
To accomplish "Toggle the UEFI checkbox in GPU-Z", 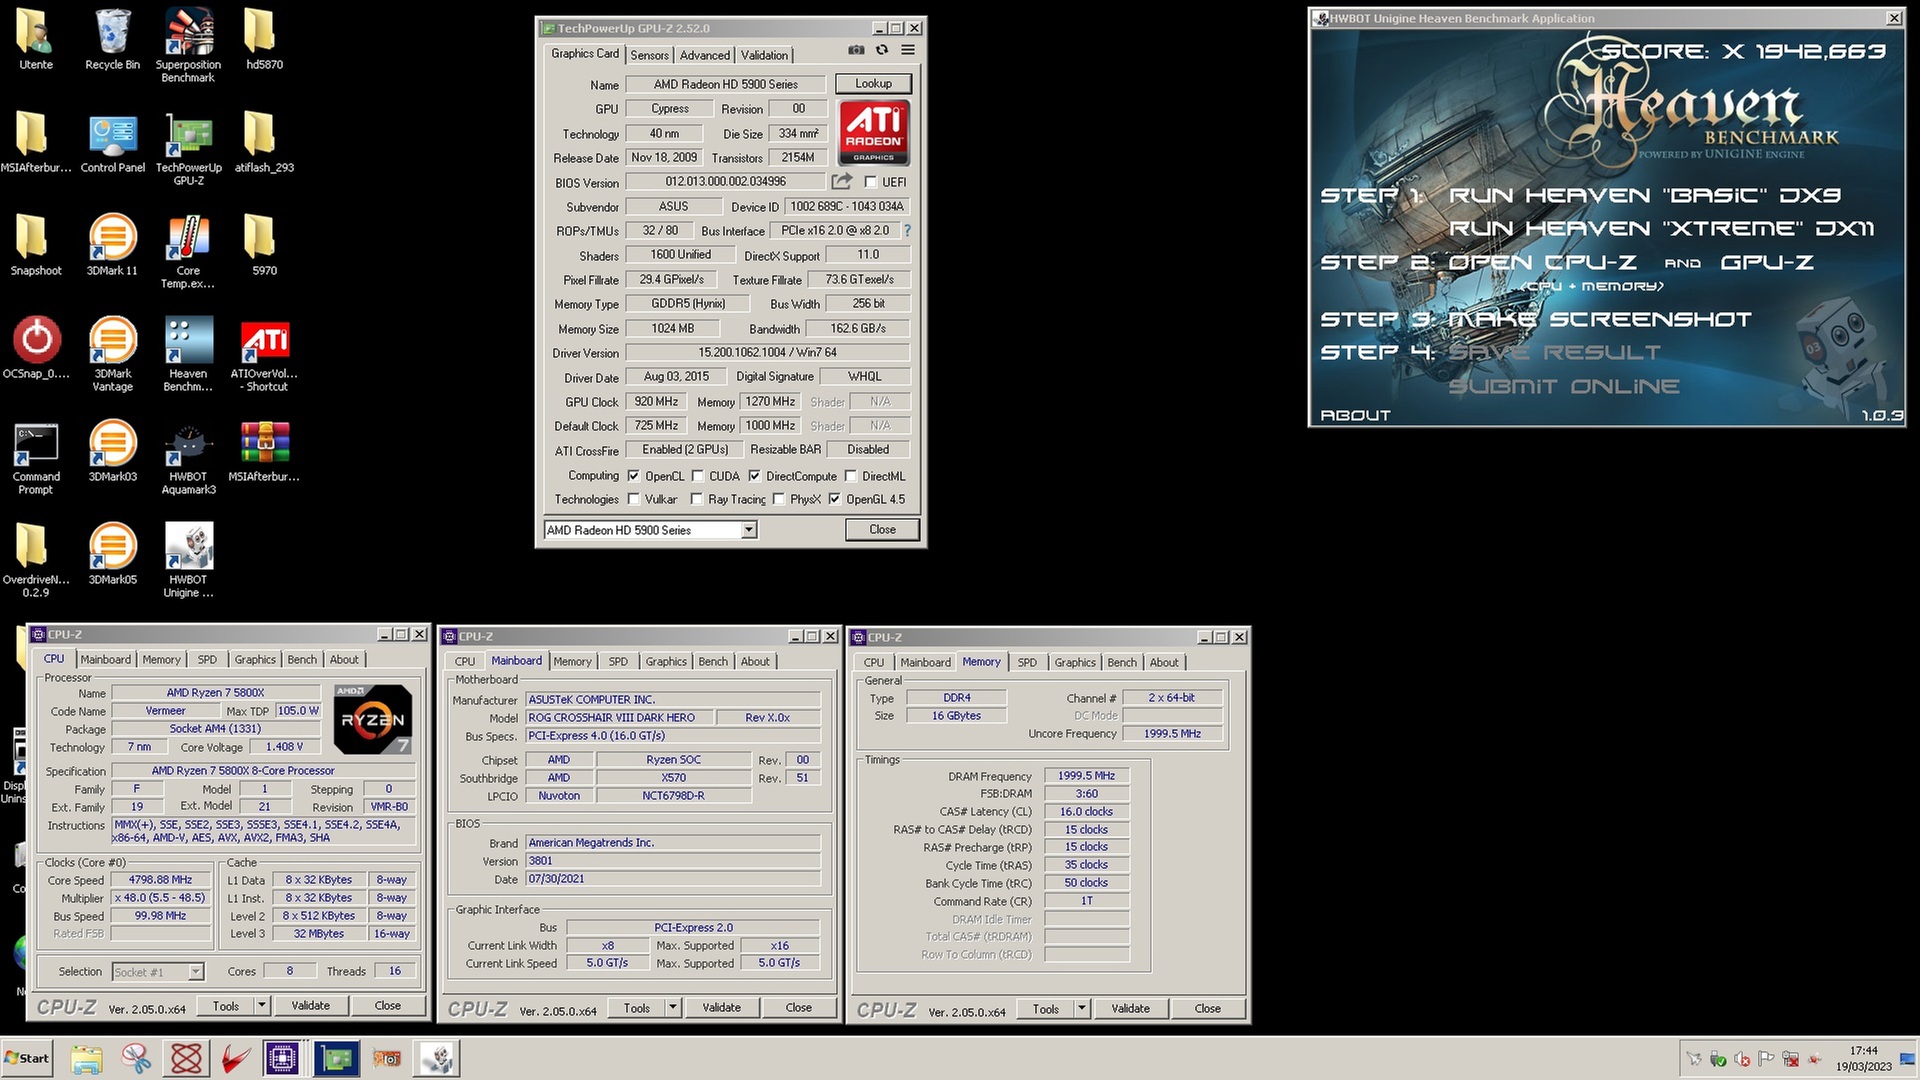I will 870,182.
